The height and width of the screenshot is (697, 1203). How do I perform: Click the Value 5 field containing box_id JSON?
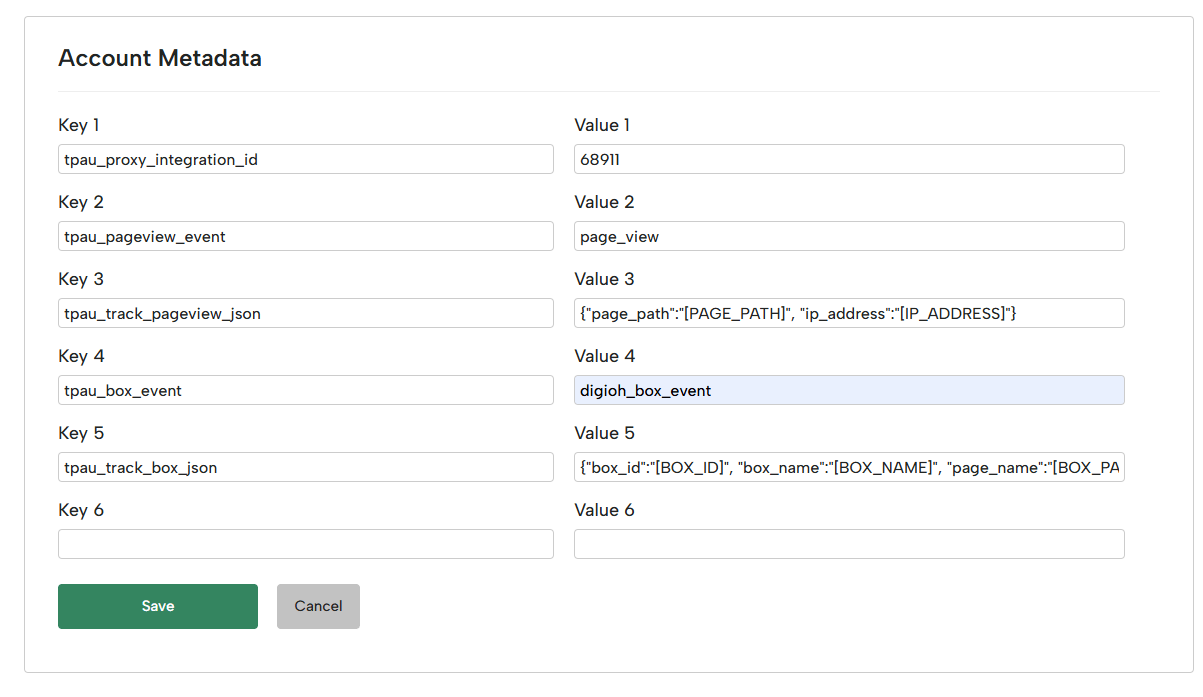point(848,467)
